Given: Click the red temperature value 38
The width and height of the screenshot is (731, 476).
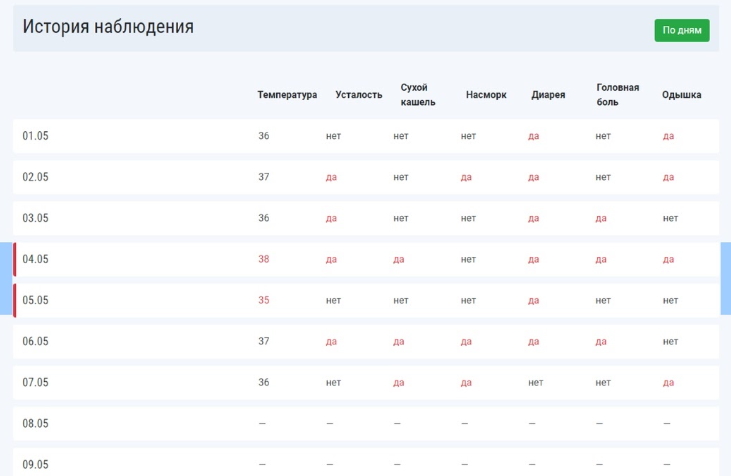Looking at the screenshot, I should [264, 259].
